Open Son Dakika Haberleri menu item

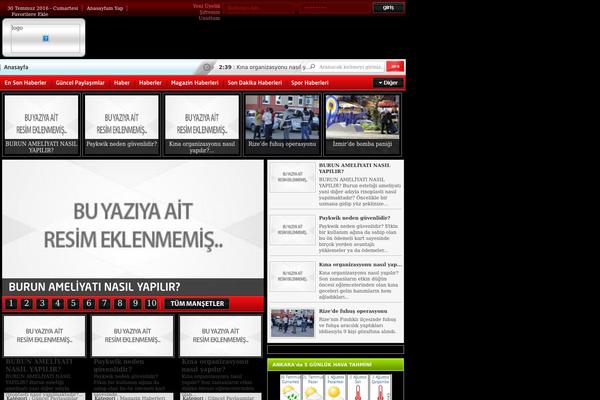point(255,83)
